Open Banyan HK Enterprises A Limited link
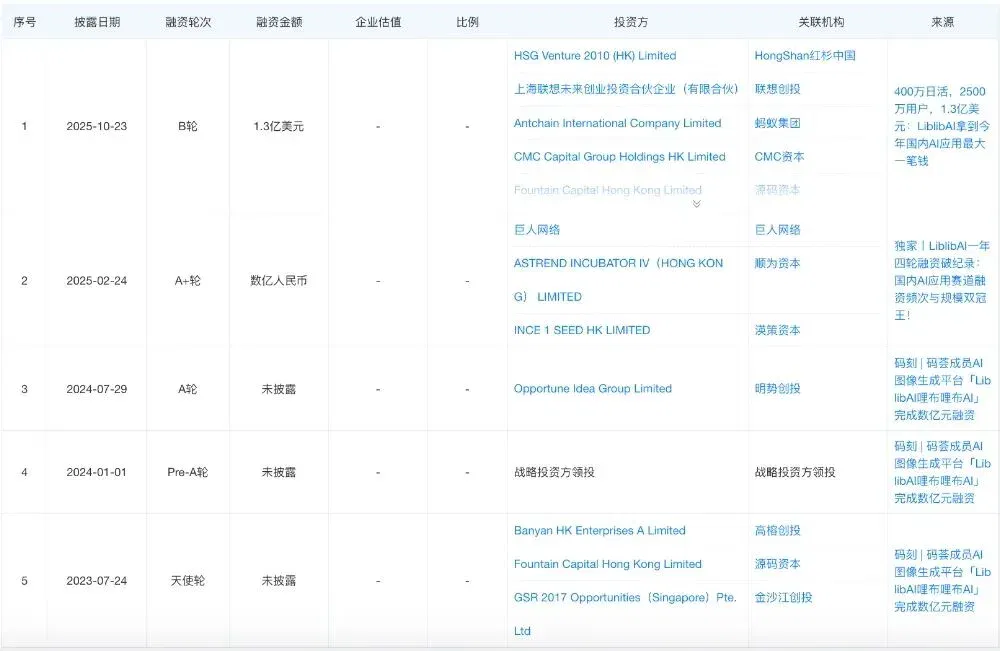Image resolution: width=1000 pixels, height=651 pixels. 599,530
